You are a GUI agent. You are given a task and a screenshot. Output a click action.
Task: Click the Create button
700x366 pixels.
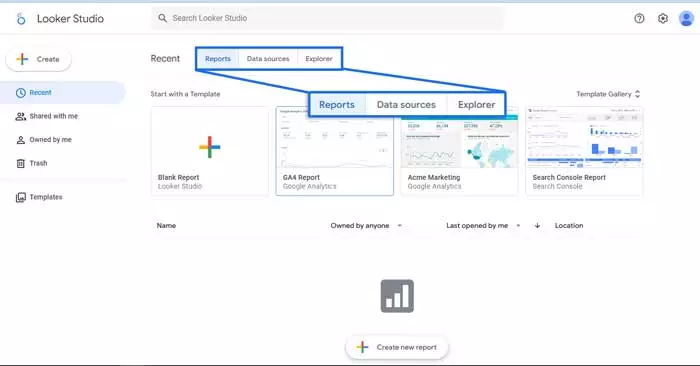point(38,59)
